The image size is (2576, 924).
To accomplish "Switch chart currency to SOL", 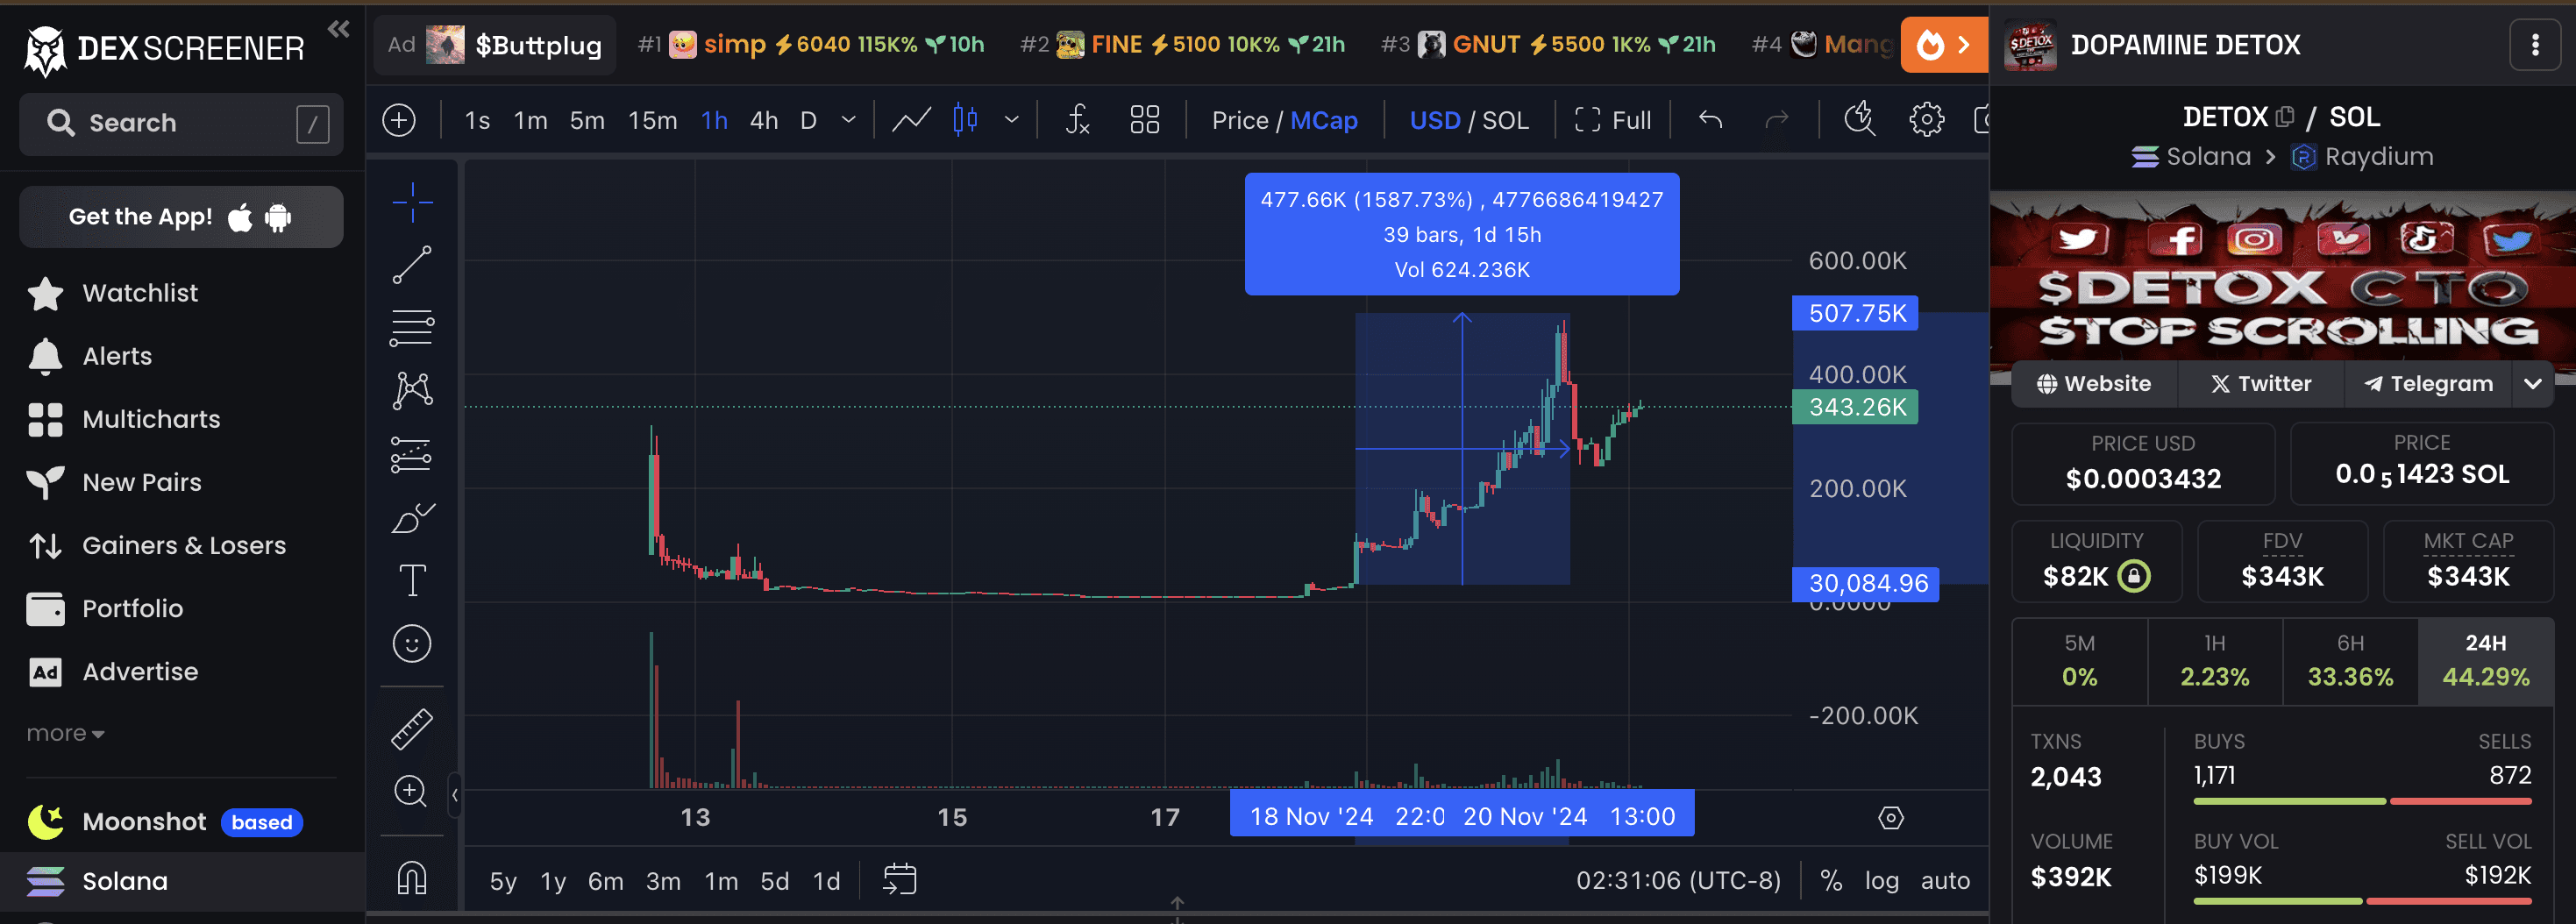I will [x=1505, y=121].
